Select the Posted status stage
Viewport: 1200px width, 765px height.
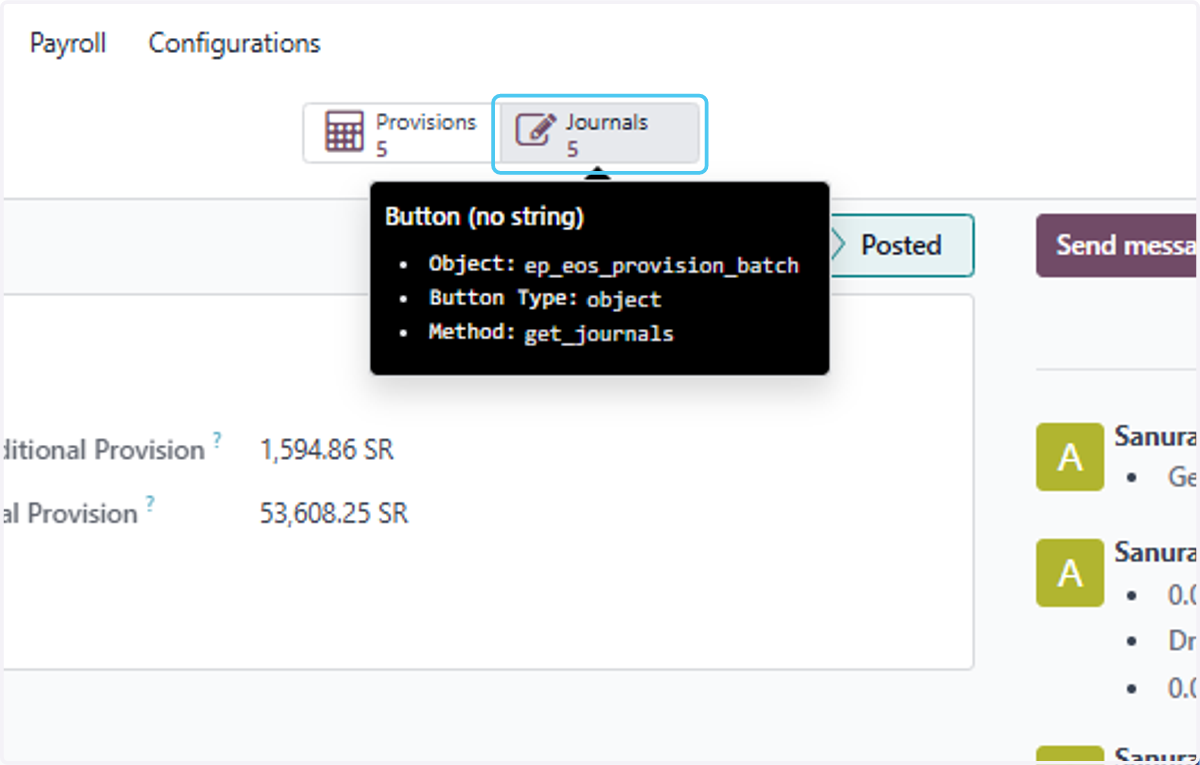coord(901,245)
